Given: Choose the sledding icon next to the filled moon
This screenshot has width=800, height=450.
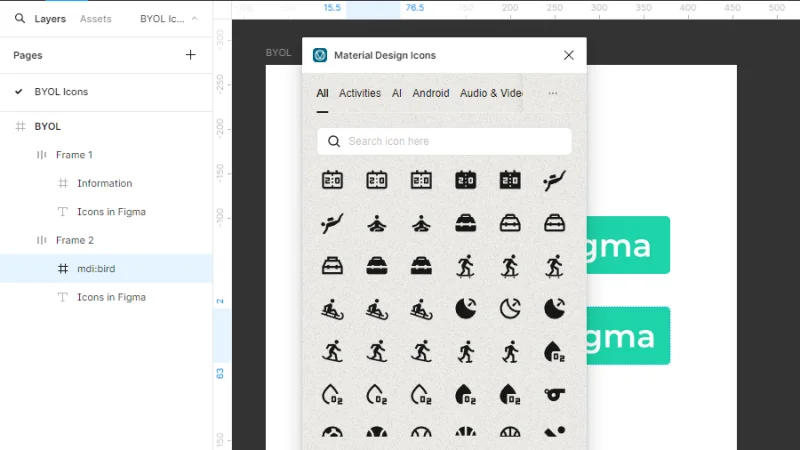Looking at the screenshot, I should click(421, 309).
